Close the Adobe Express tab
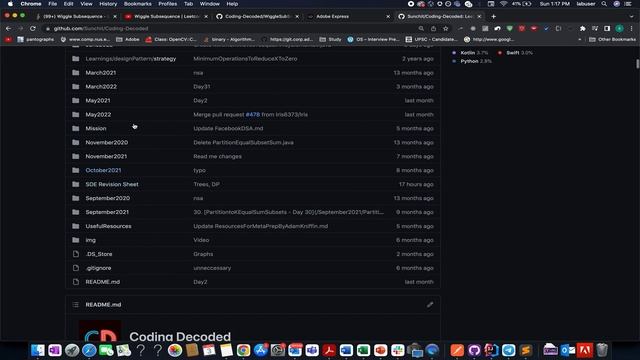640x360 pixels. pos(388,16)
